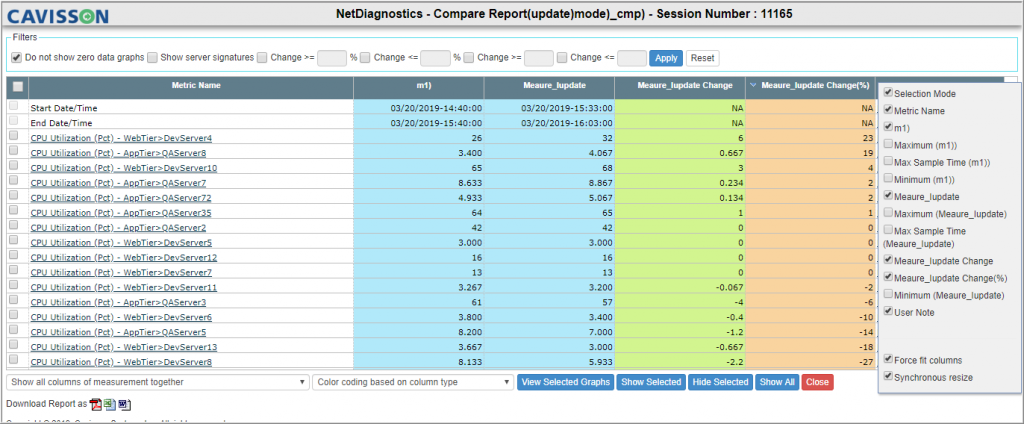The width and height of the screenshot is (1024, 424).
Task: Open CPU Utilization WebTier>DevServer13 link
Action: point(124,347)
